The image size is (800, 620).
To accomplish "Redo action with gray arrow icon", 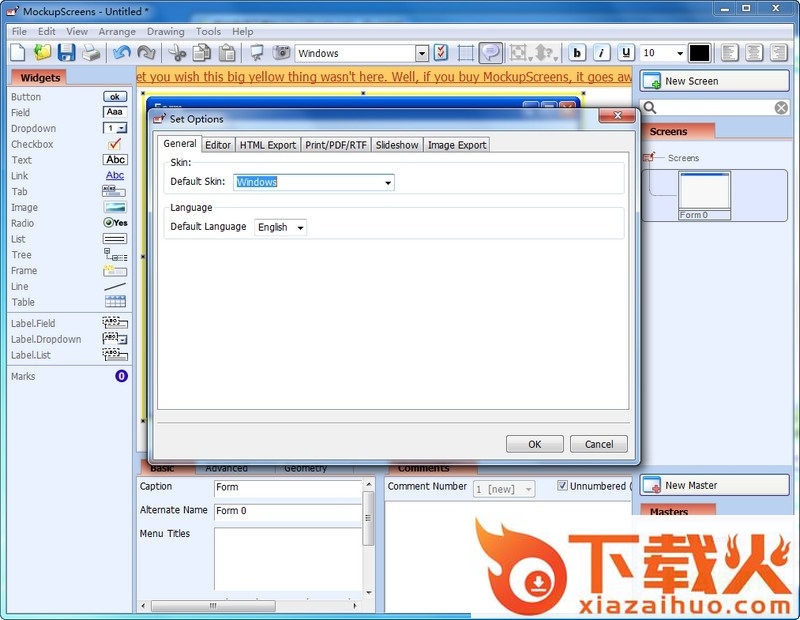I will click(x=146, y=53).
